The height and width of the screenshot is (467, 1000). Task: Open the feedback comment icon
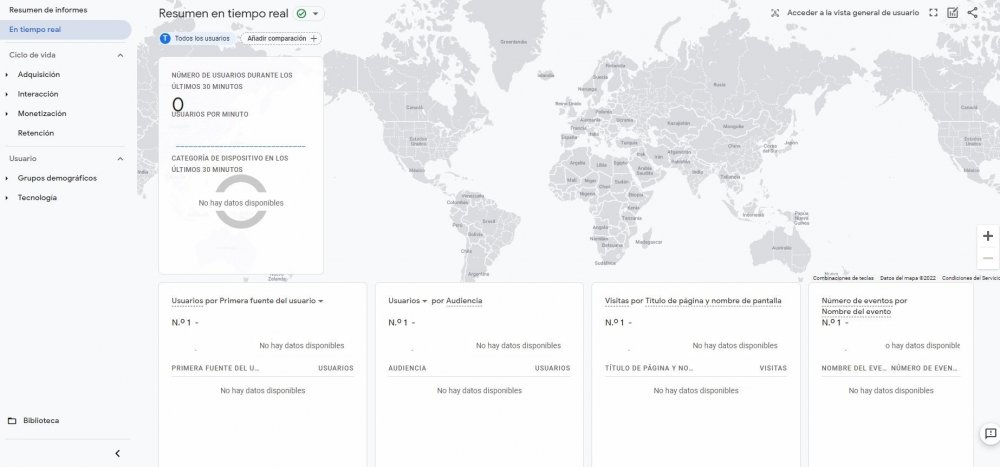click(990, 434)
